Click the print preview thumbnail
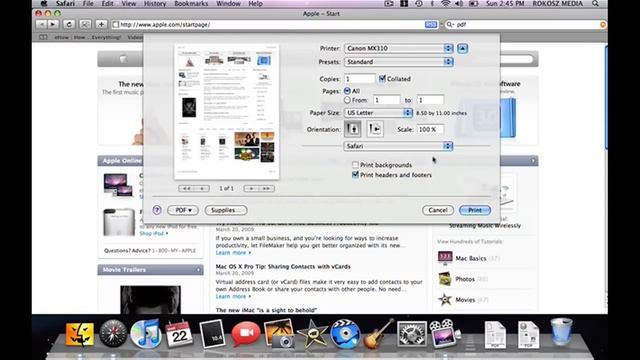 (x=227, y=111)
